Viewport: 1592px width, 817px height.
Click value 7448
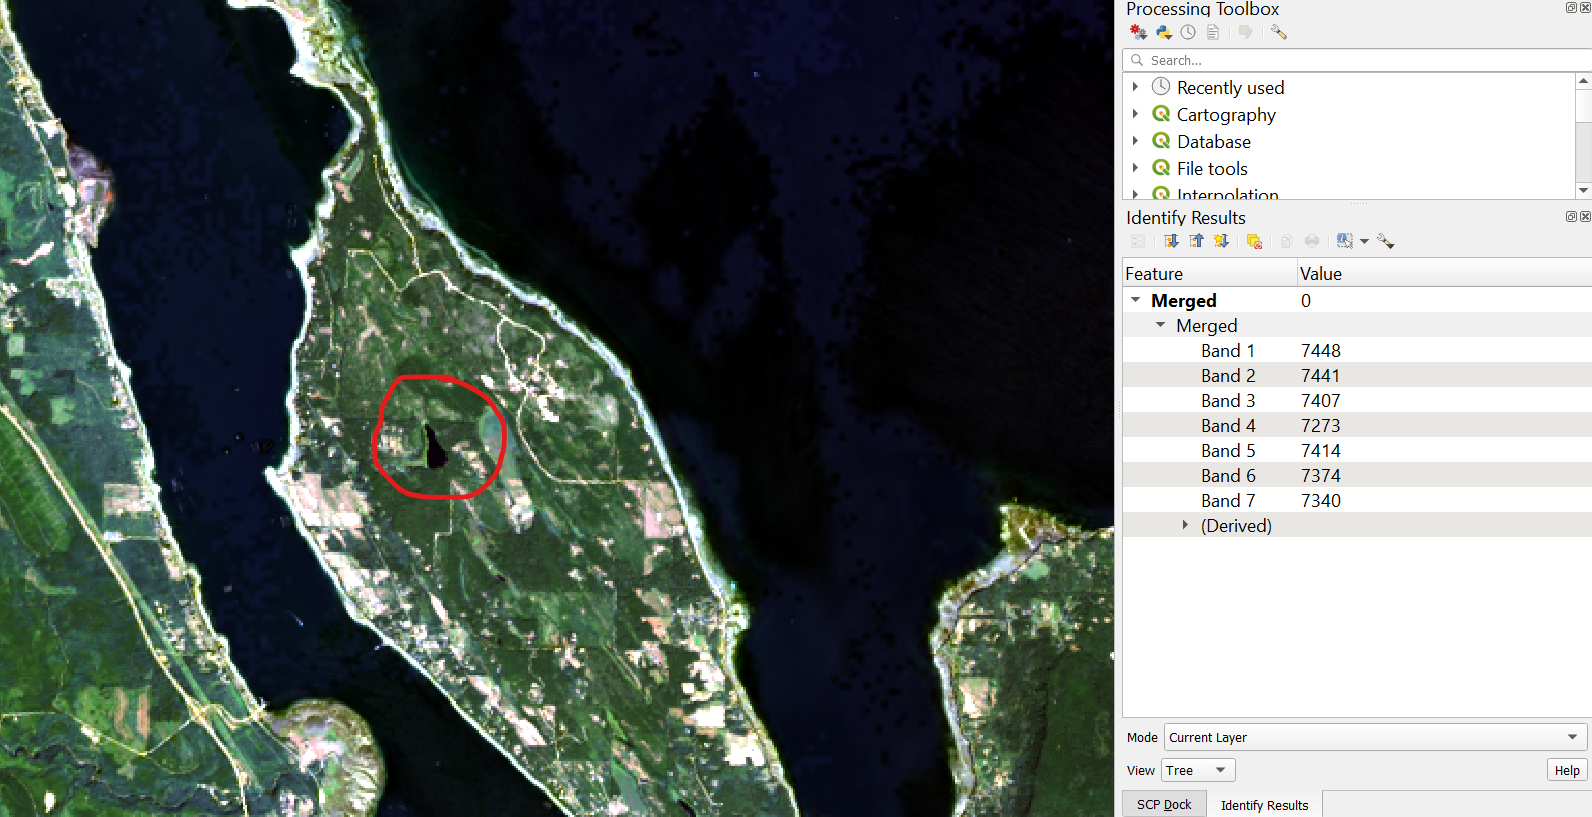[1320, 350]
